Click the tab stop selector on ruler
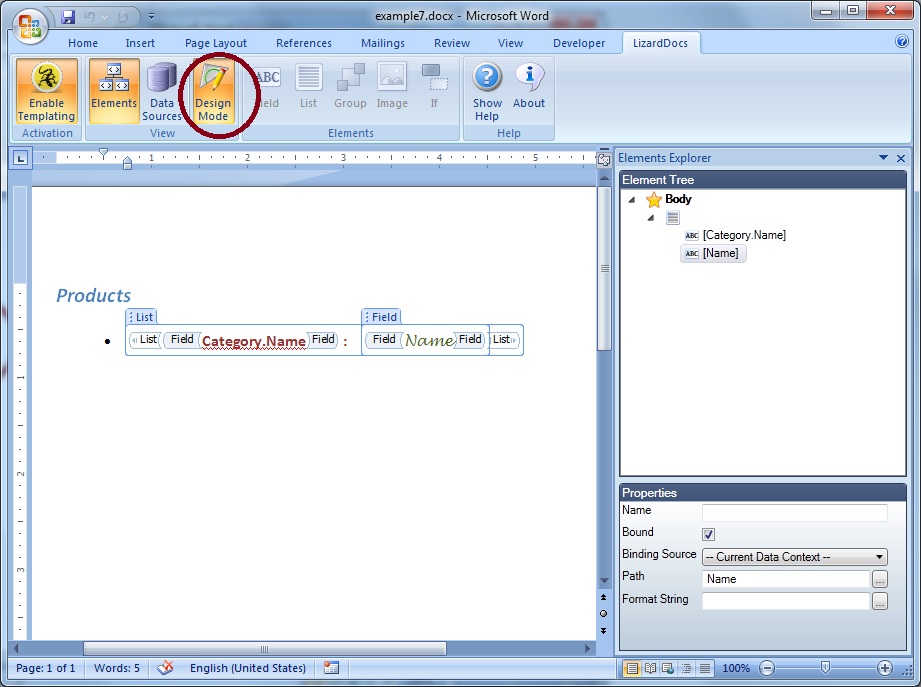The image size is (921, 687). click(21, 157)
